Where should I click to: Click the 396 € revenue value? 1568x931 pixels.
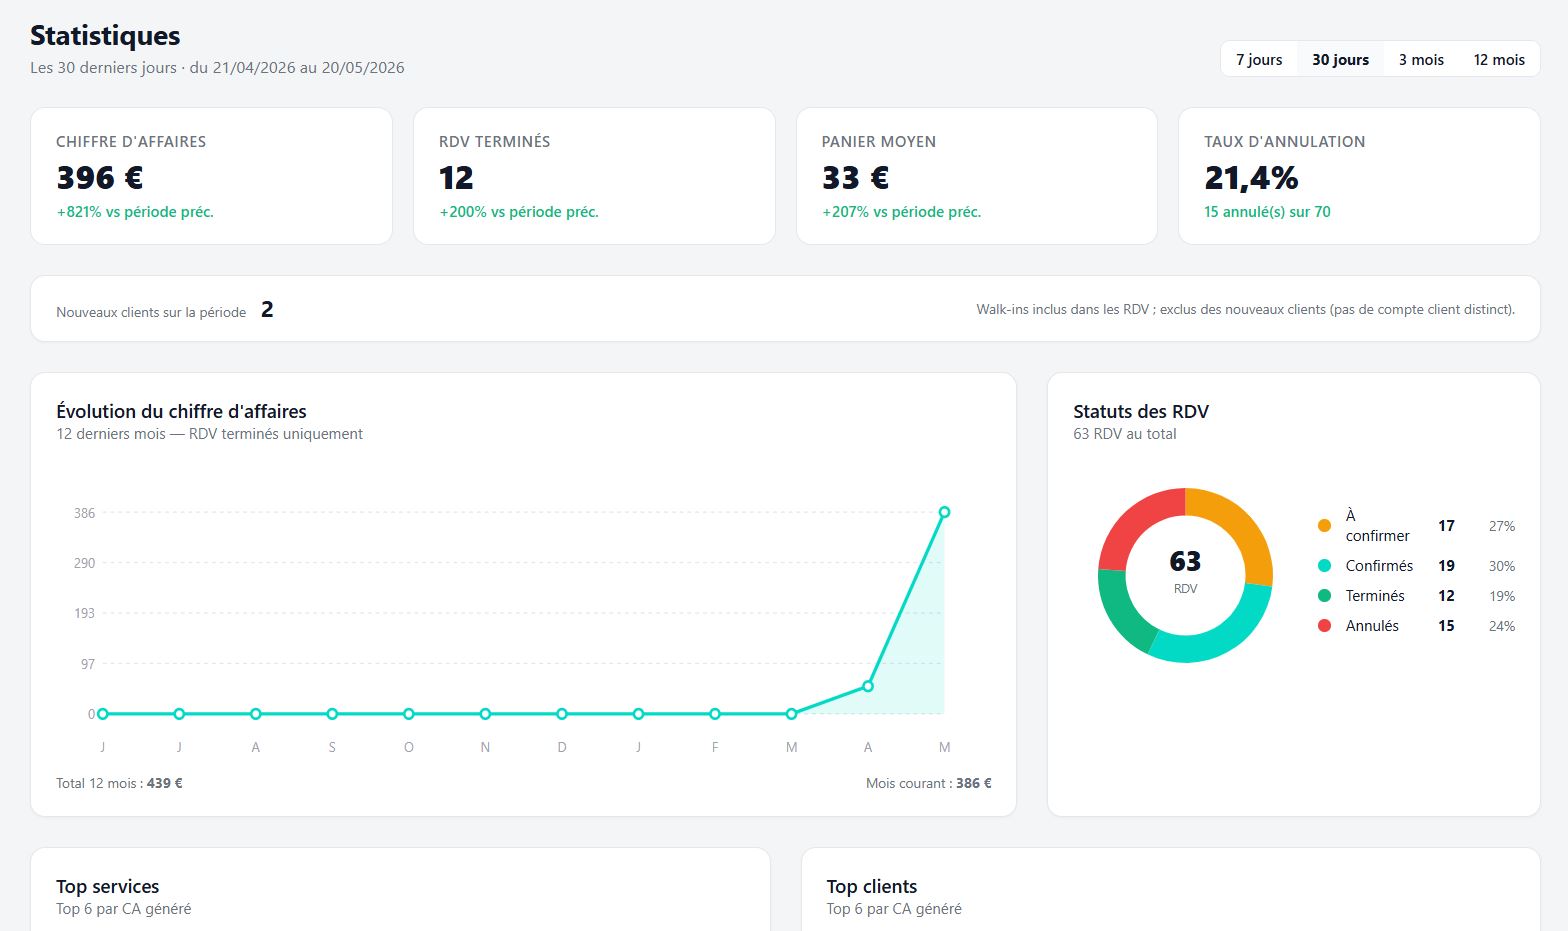(x=100, y=178)
